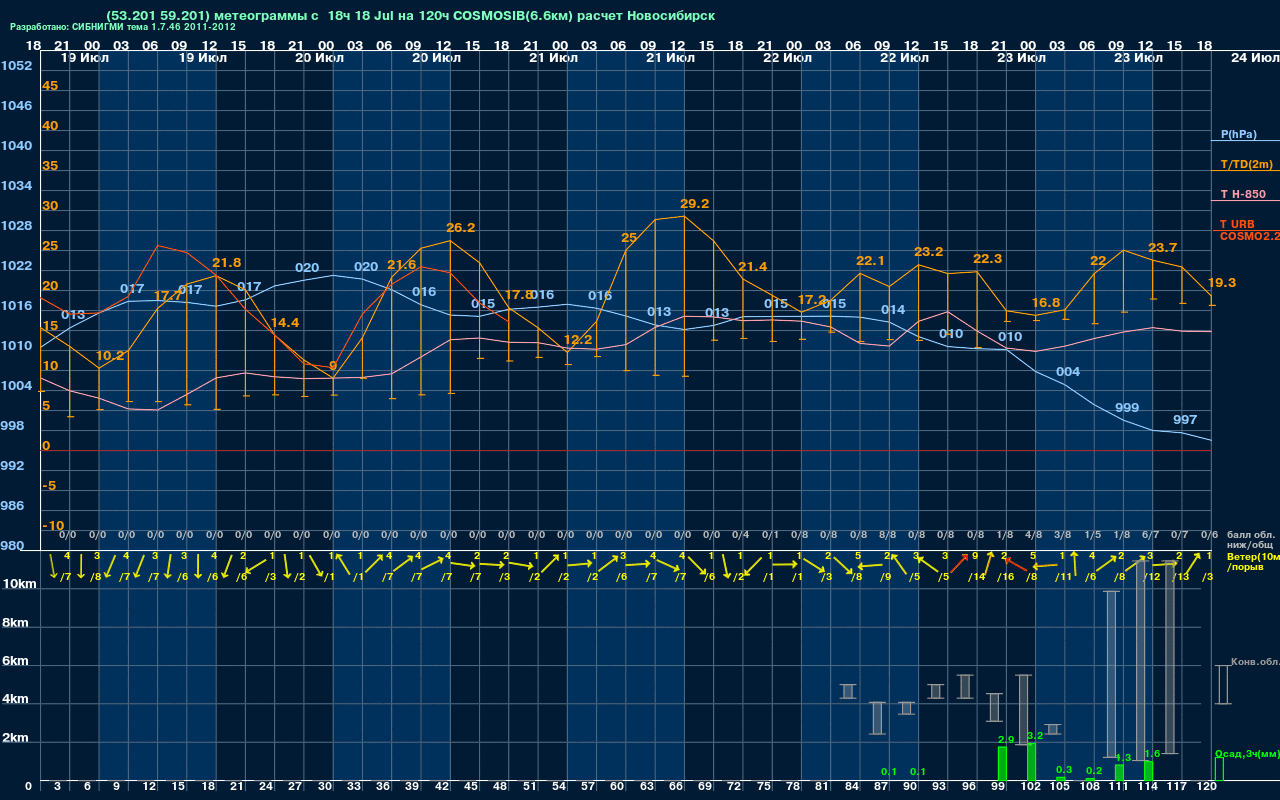This screenshot has width=1280, height=800.
Task: Click the 21.6 temperature label
Action: [x=401, y=265]
